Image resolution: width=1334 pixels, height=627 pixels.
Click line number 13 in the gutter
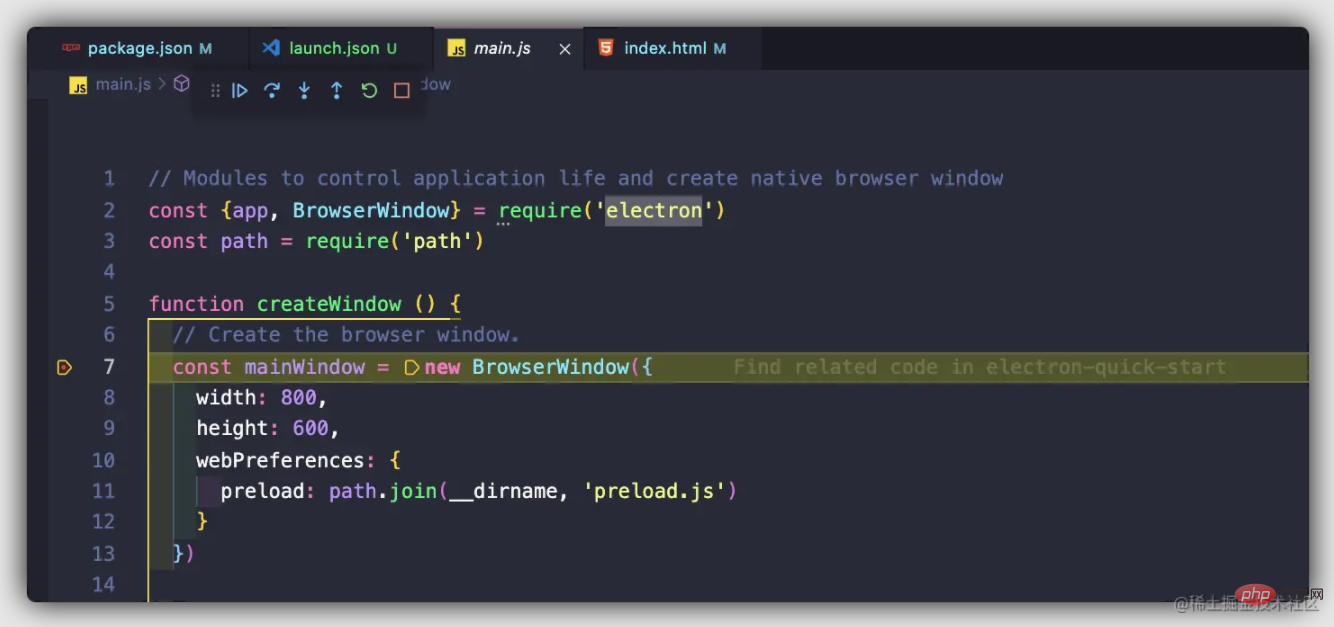pos(104,554)
